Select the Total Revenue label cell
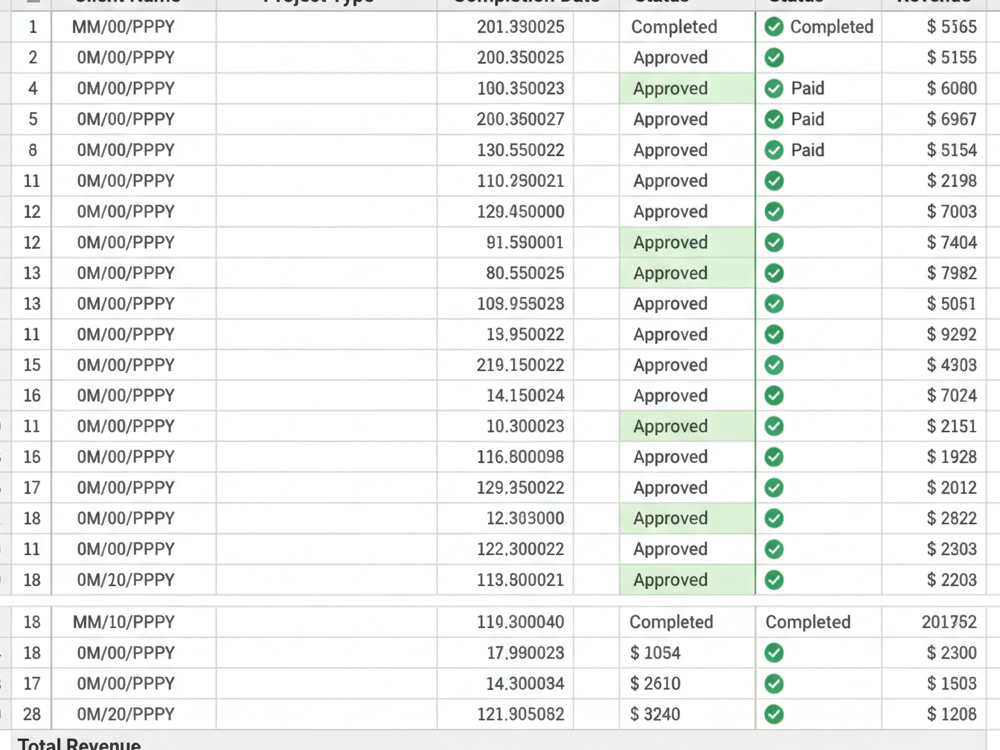This screenshot has height=750, width=1000. (79, 744)
